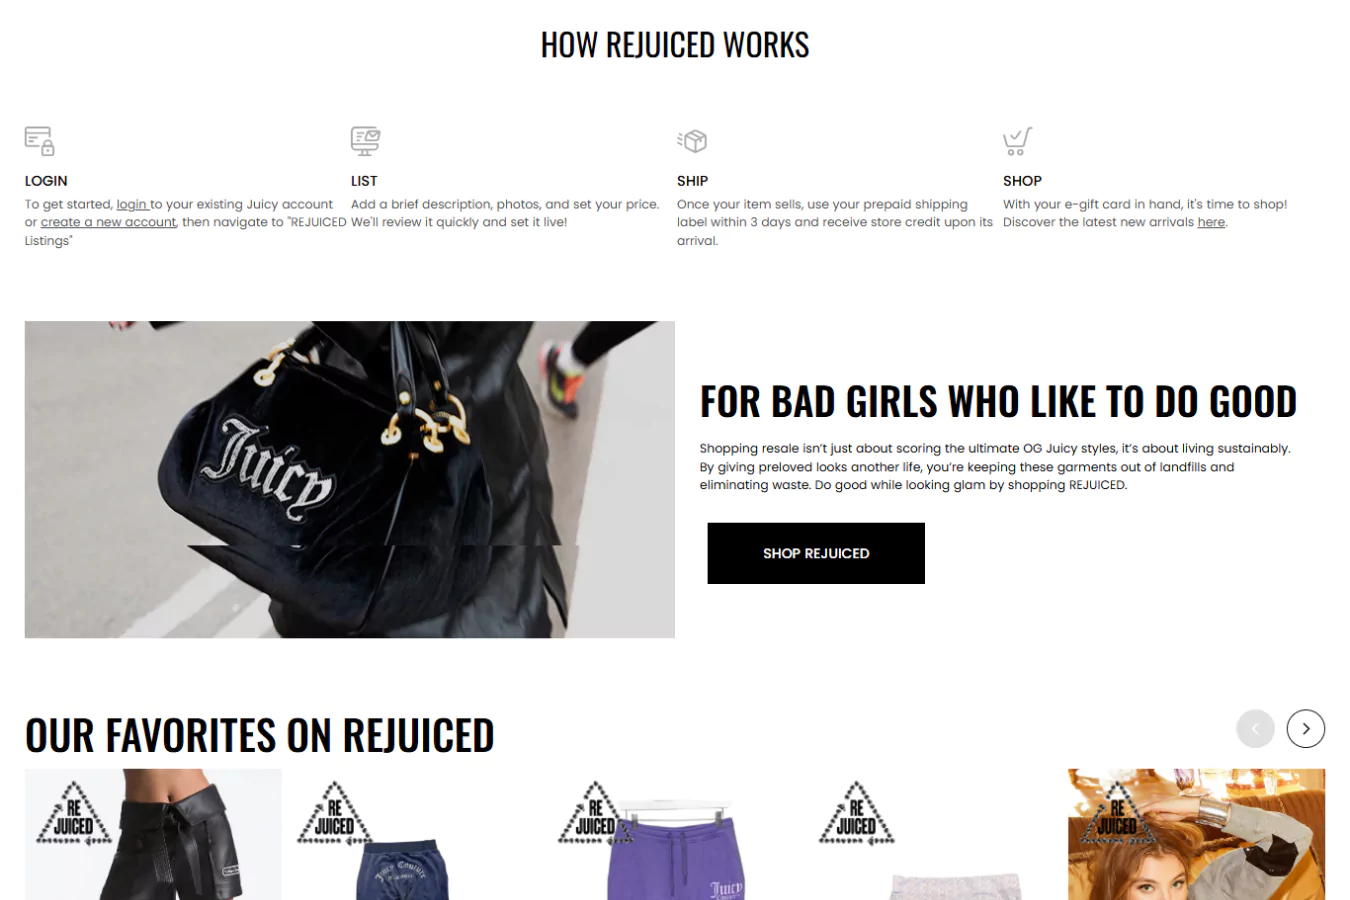Open the create a new account link

click(x=108, y=222)
